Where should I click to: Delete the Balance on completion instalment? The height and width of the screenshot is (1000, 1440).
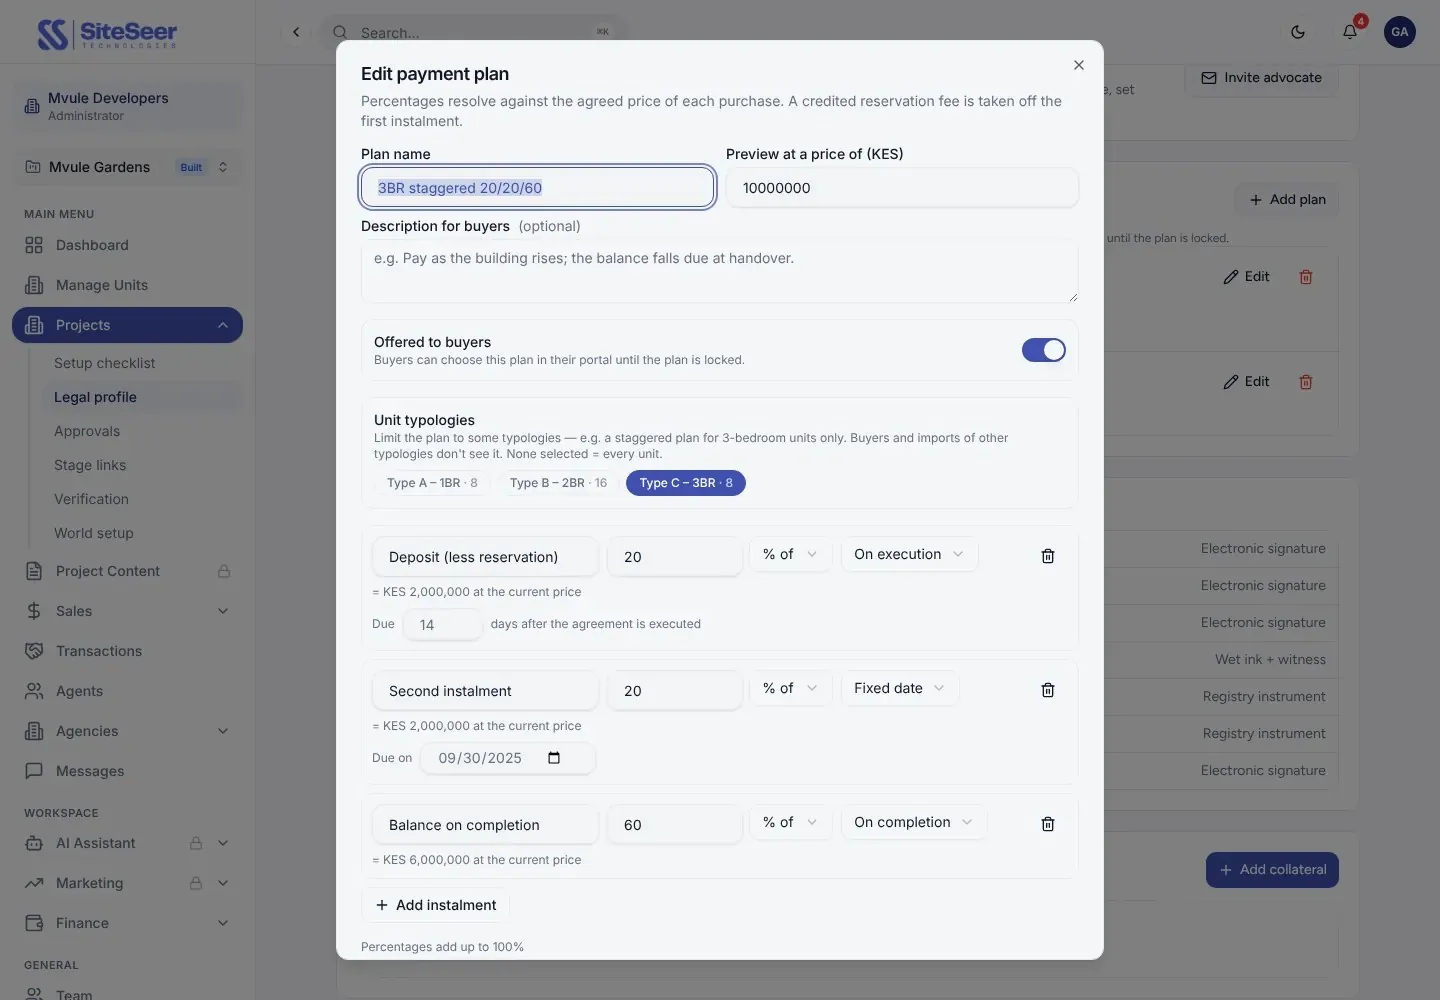pos(1048,824)
